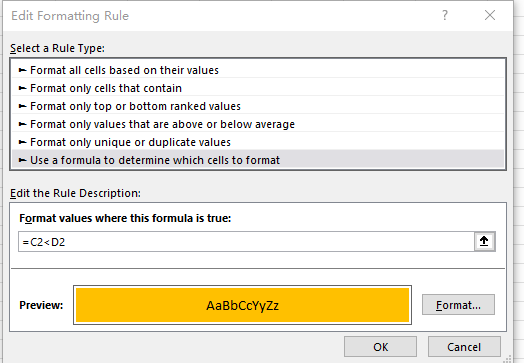The width and height of the screenshot is (524, 363).
Task: Click the Preview: label
Action: coord(41,305)
